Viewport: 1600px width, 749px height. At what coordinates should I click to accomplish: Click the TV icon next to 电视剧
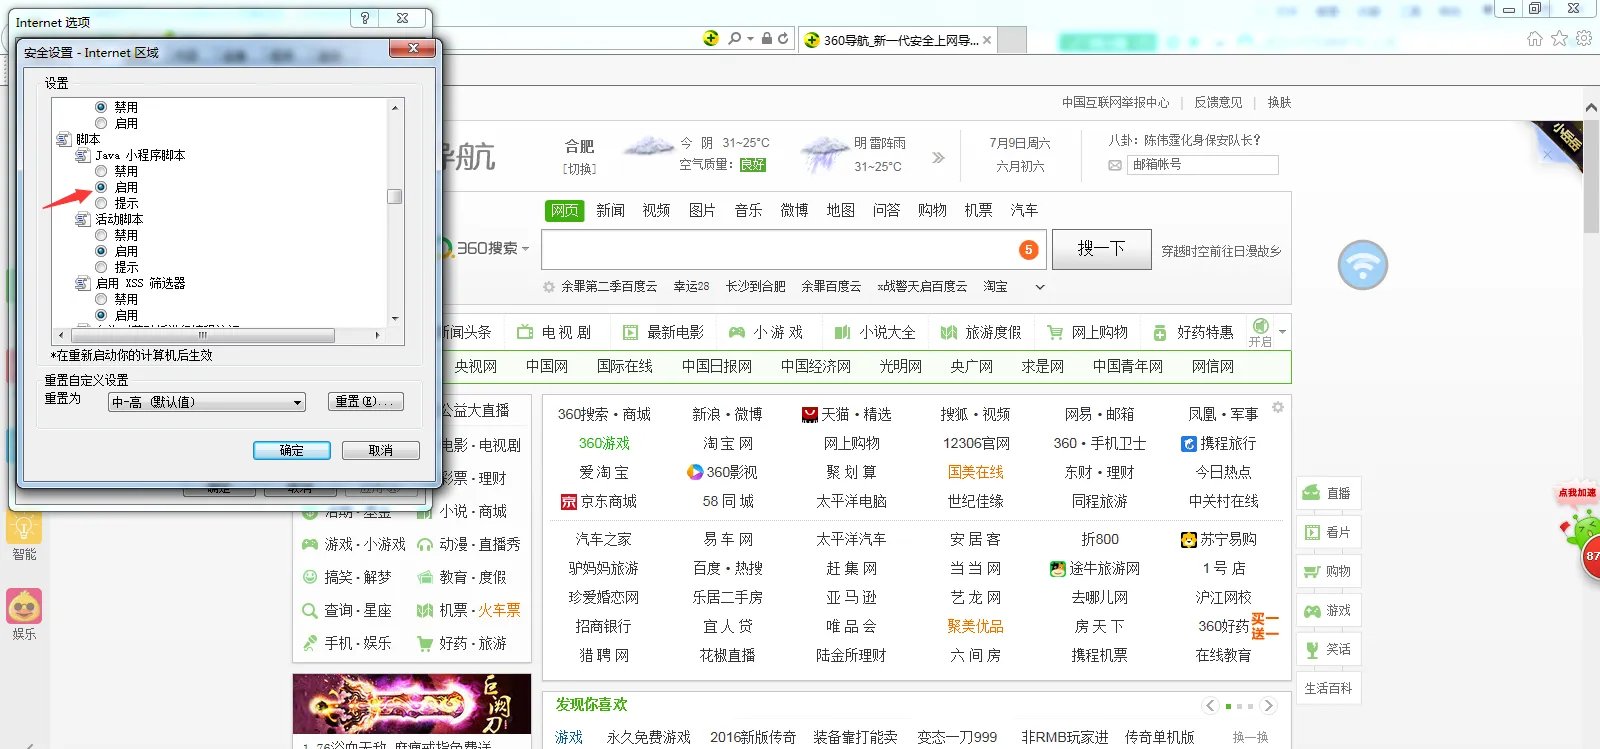click(x=525, y=332)
